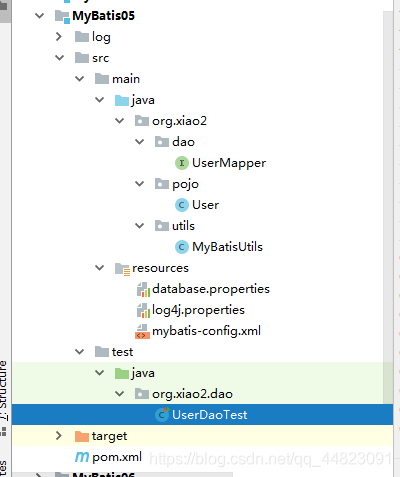Click the resources folder icon
The height and width of the screenshot is (477, 400).
(x=122, y=269)
